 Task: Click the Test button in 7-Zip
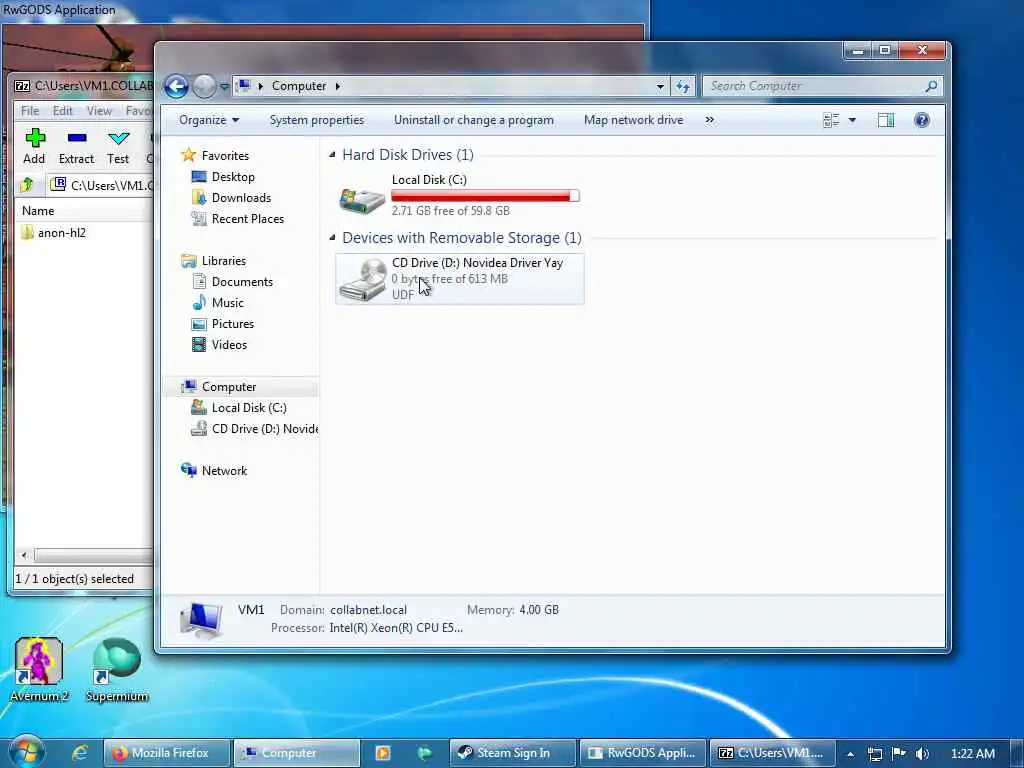click(x=118, y=146)
